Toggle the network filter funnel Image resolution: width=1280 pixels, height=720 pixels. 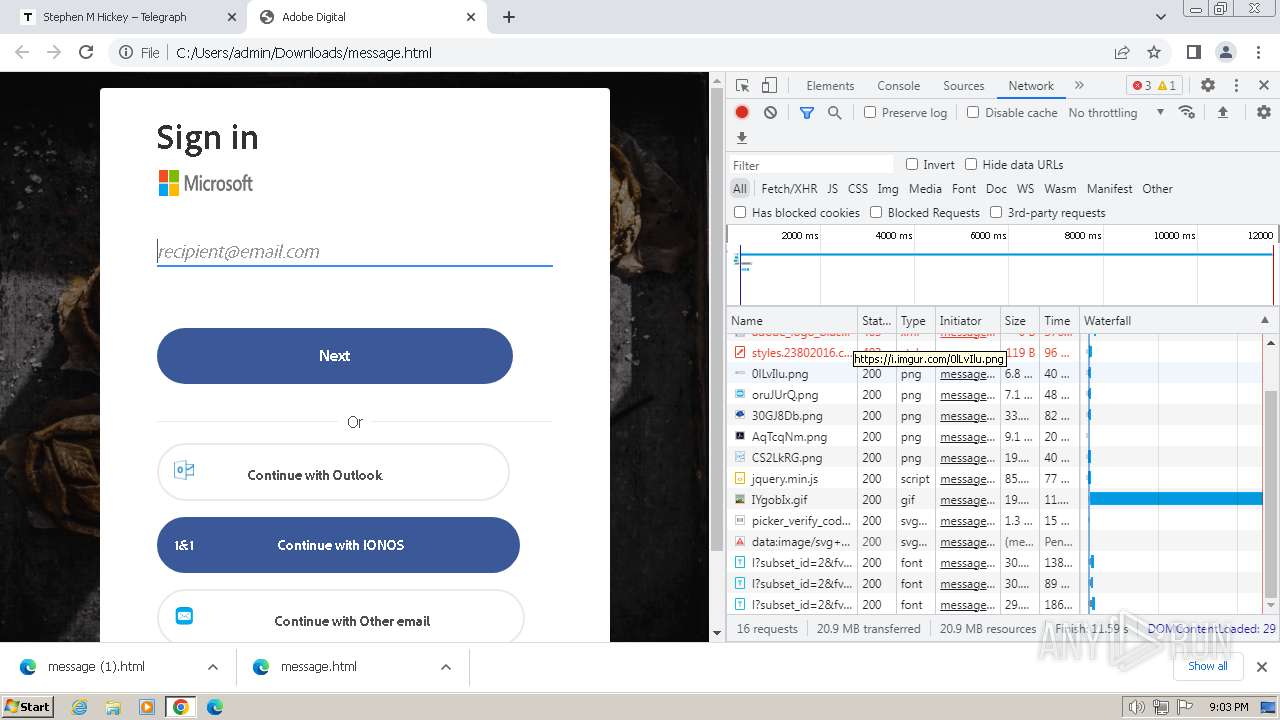807,112
